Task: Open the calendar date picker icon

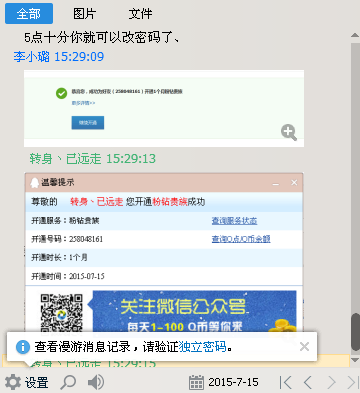Action: click(196, 382)
